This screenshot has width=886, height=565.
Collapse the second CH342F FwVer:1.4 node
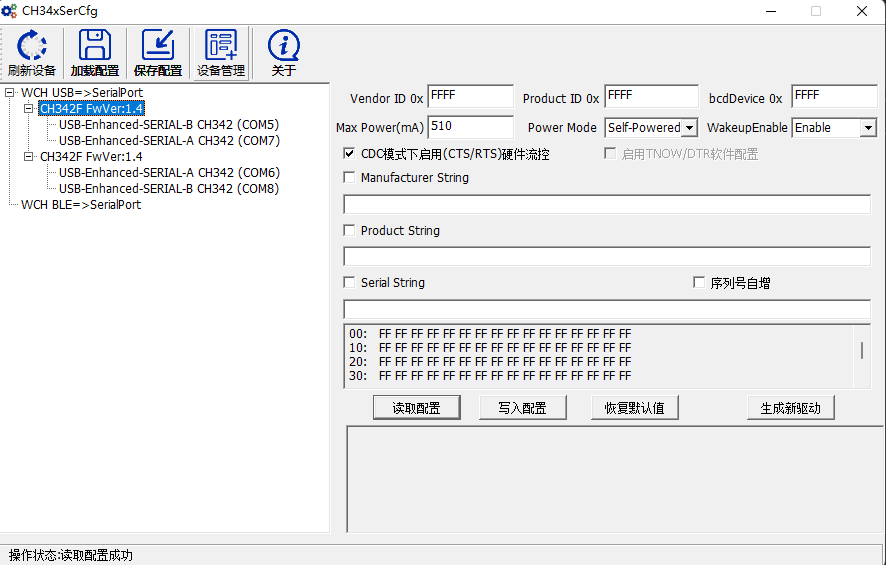pos(28,157)
